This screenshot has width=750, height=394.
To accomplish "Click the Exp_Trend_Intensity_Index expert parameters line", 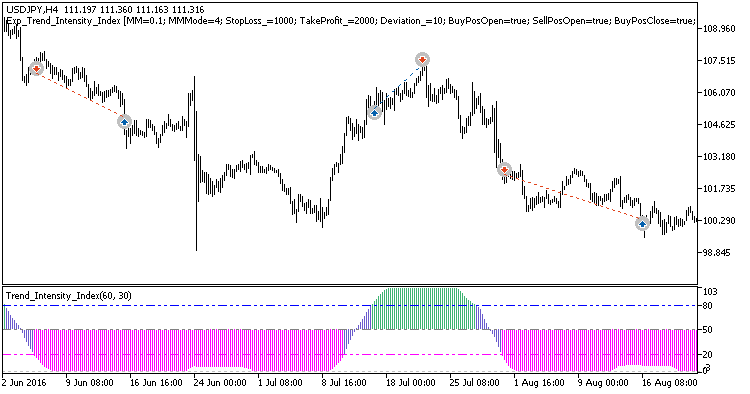I will [x=350, y=21].
